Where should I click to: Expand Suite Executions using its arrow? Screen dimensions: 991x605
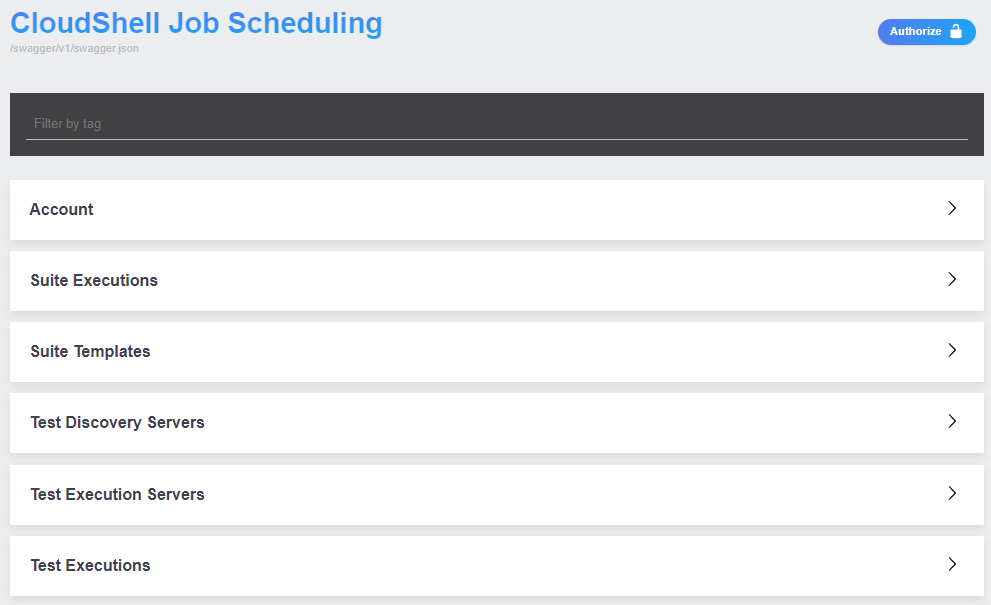[952, 279]
